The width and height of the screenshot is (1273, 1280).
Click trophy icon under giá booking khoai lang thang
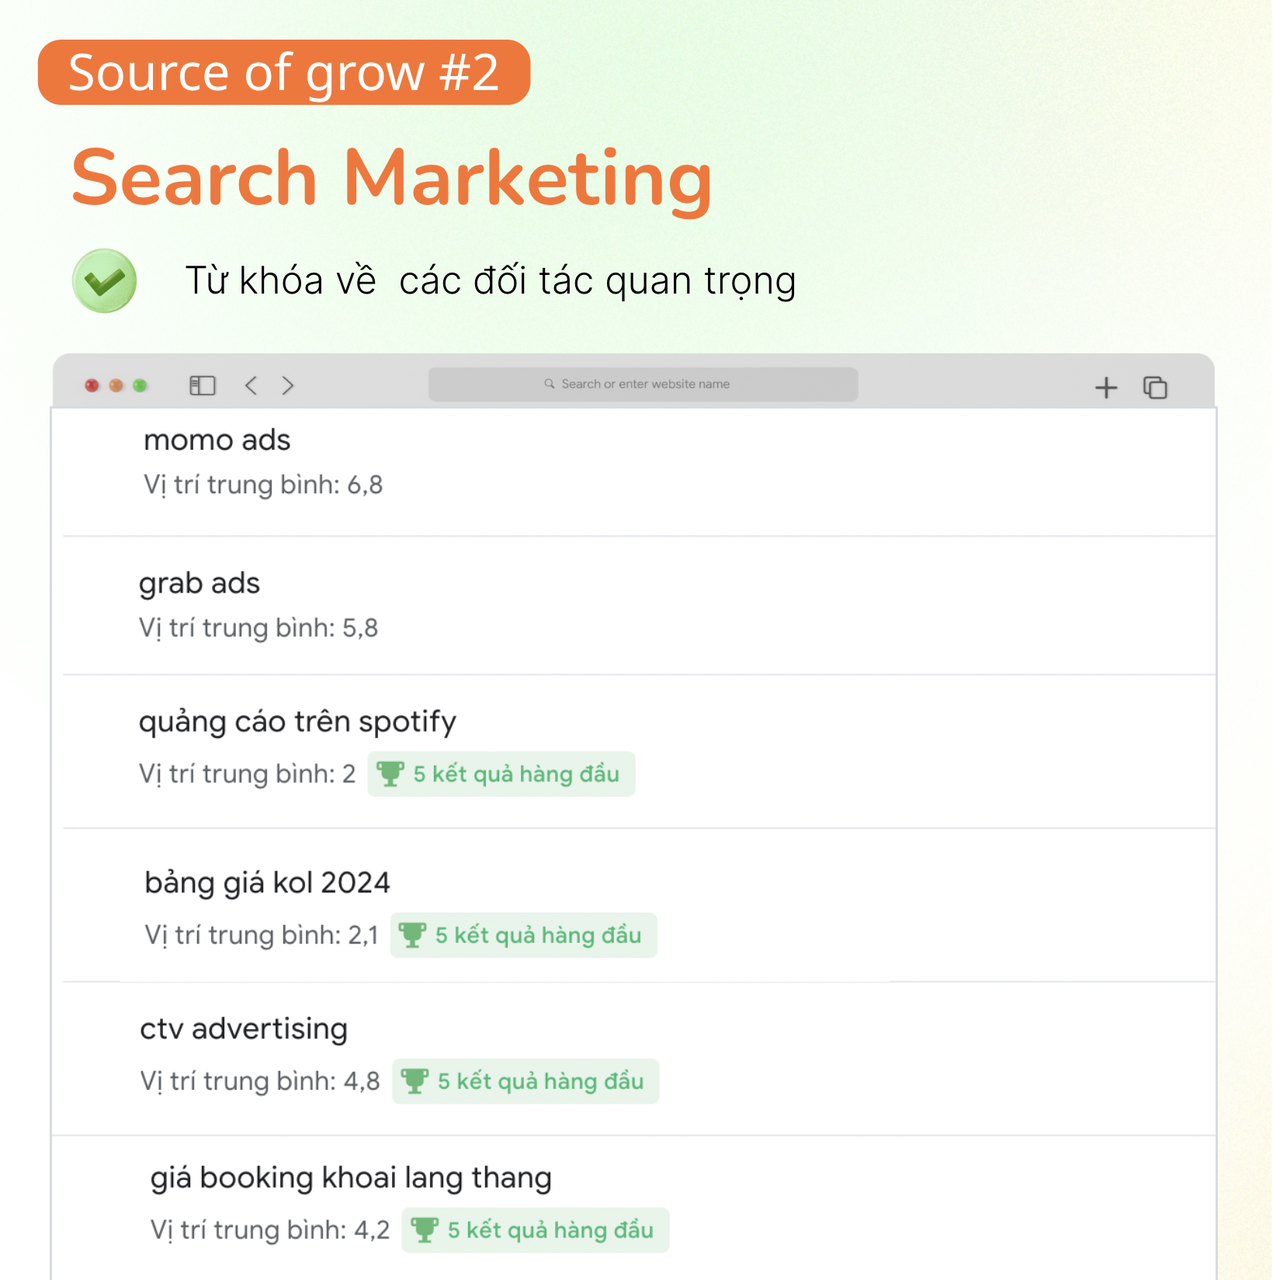click(x=424, y=1230)
